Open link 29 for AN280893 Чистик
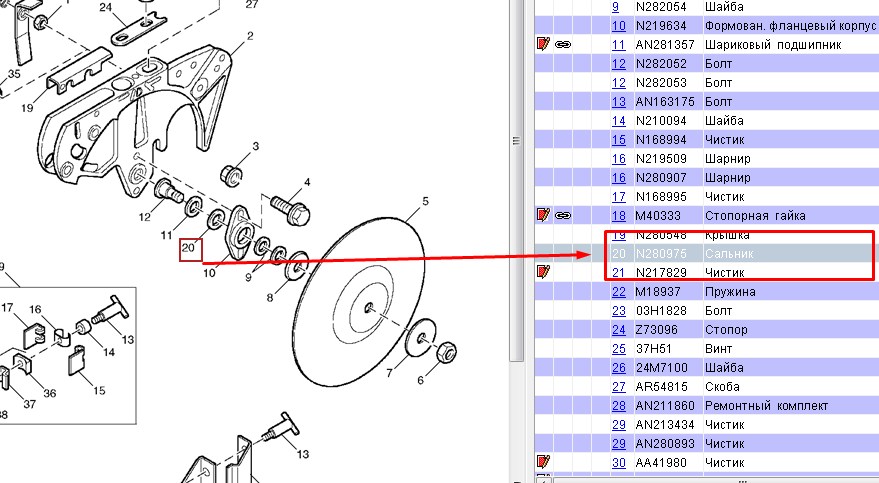Image resolution: width=879 pixels, height=483 pixels. (x=618, y=444)
